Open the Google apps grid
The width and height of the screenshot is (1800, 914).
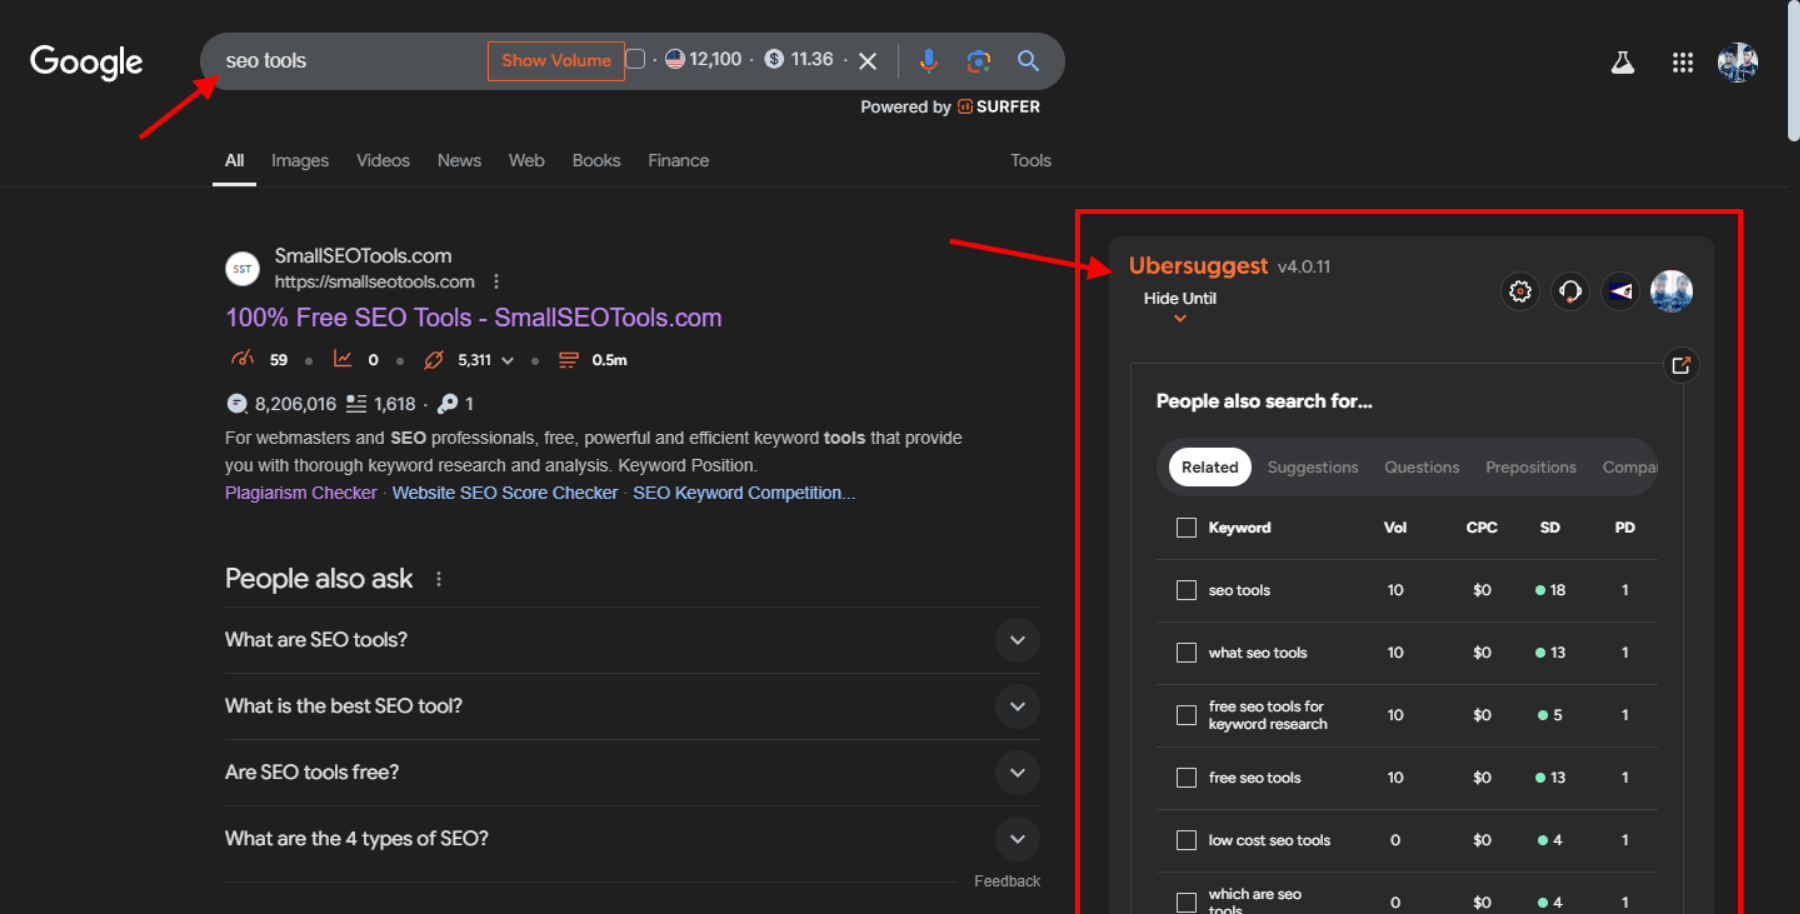tap(1682, 63)
